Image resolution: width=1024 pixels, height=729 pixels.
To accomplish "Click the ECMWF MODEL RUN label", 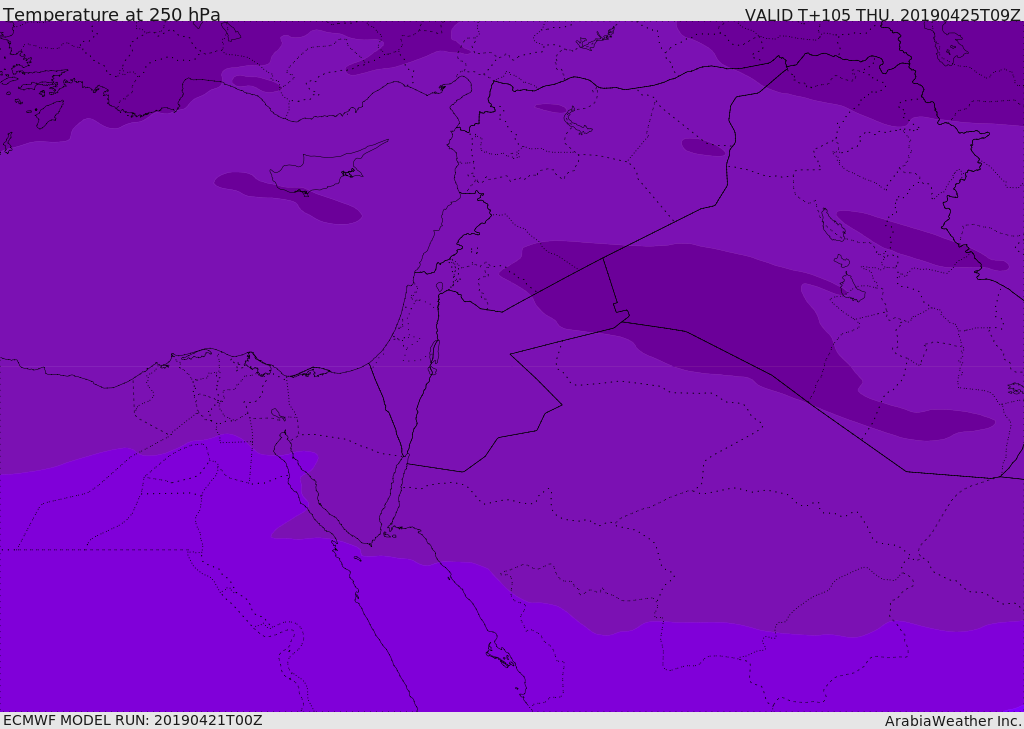I will pyautogui.click(x=132, y=720).
